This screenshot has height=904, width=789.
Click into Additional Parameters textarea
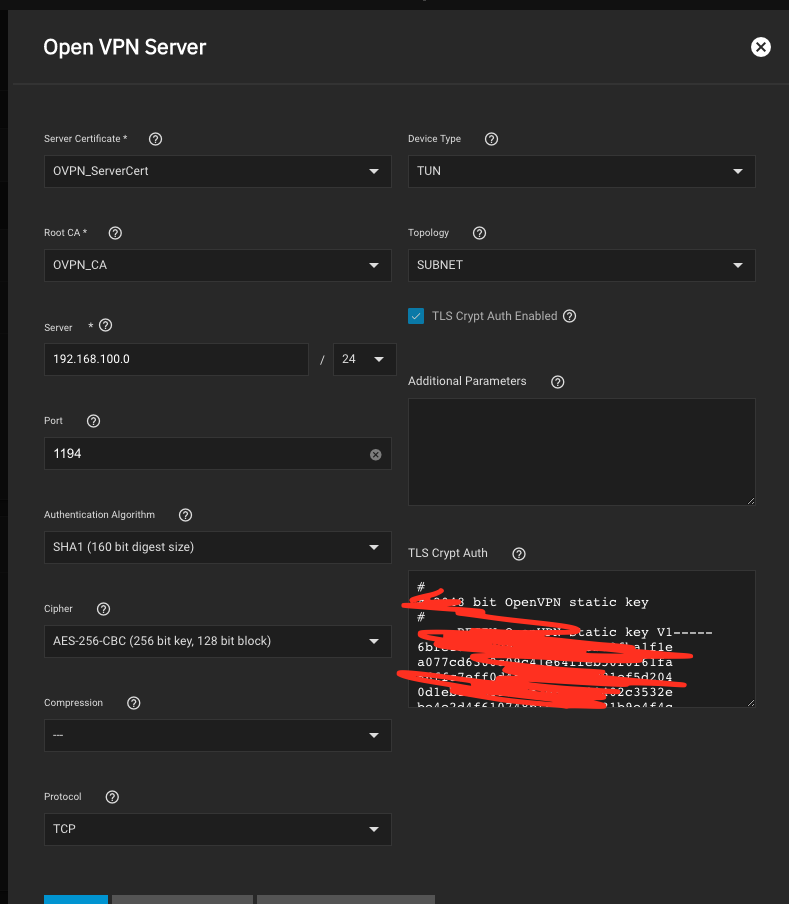582,452
